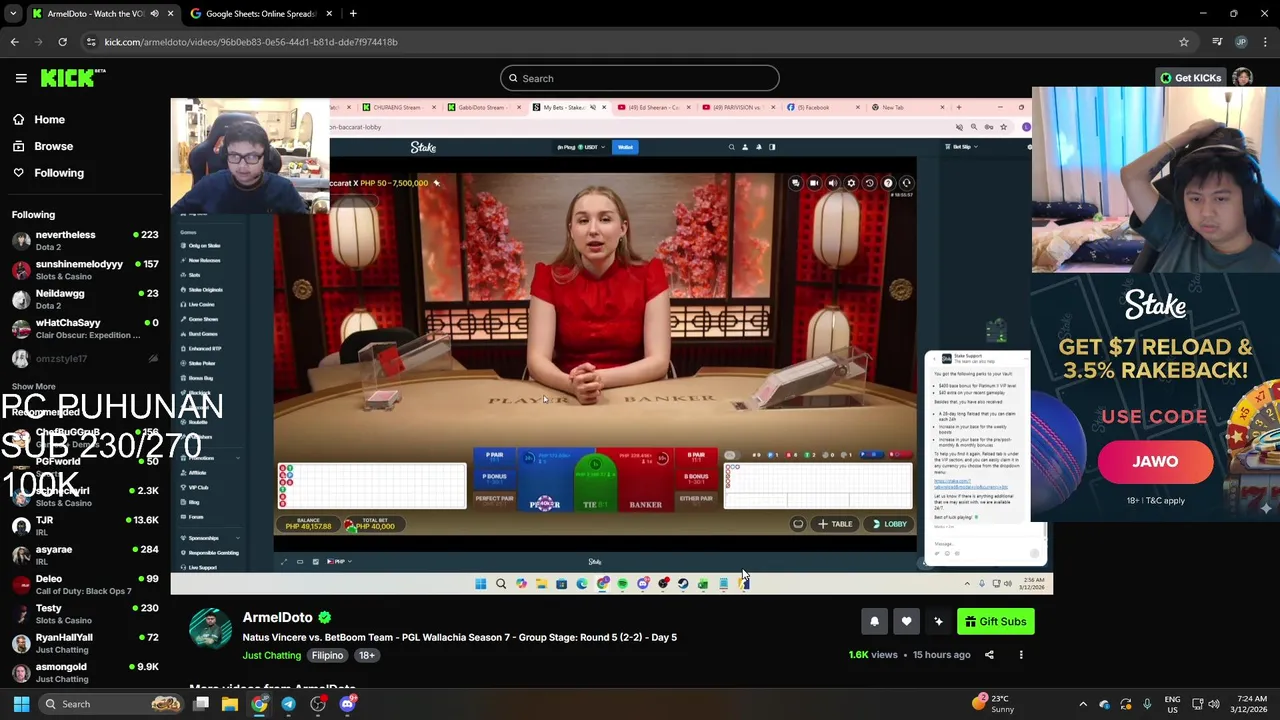Image resolution: width=1280 pixels, height=720 pixels.
Task: Click the heart follow button
Action: tap(906, 621)
